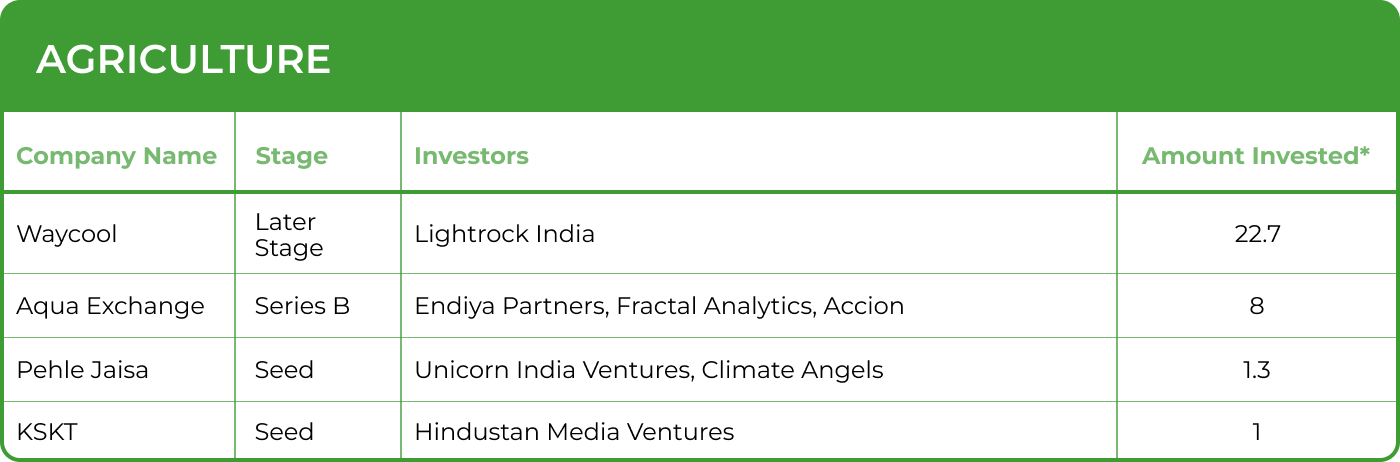The height and width of the screenshot is (462, 1400).
Task: Select the Pehle Jaisa company cell
Action: point(82,370)
